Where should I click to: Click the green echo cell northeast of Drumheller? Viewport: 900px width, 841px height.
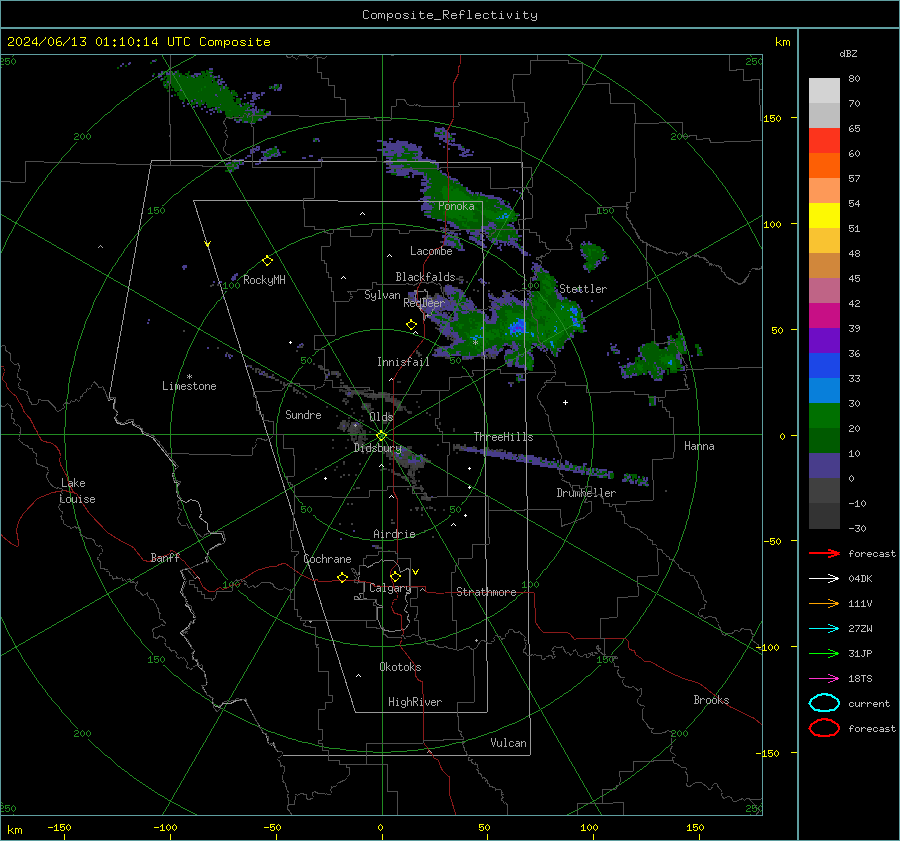[656, 359]
